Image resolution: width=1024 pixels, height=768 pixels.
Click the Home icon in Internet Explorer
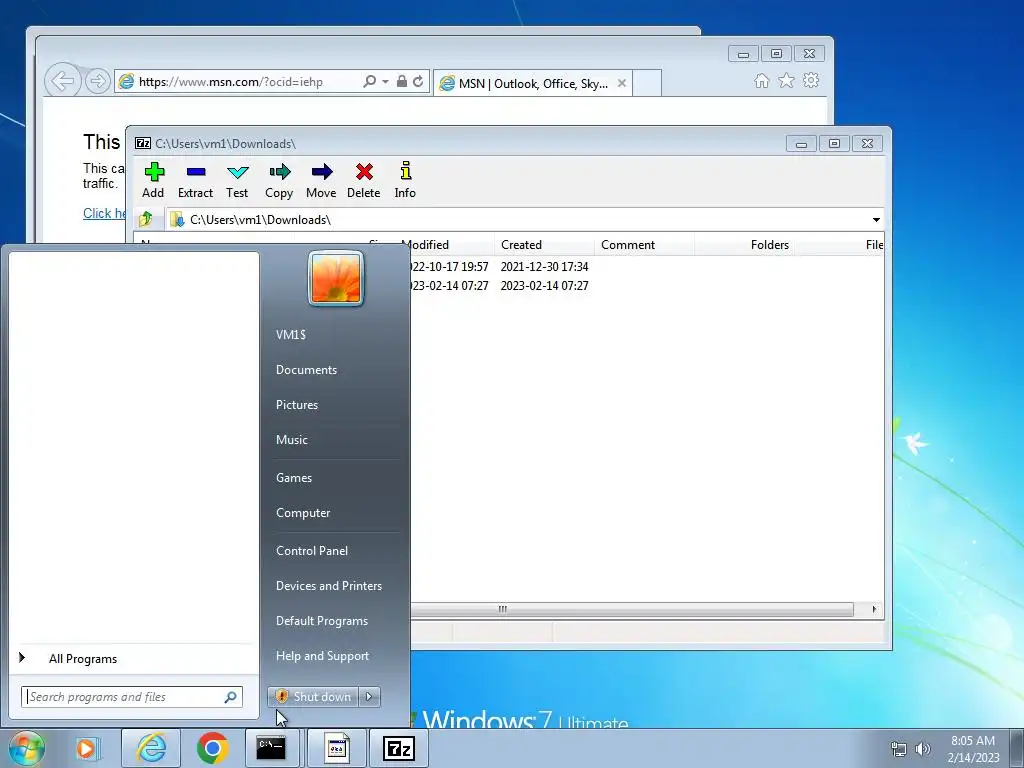(761, 80)
